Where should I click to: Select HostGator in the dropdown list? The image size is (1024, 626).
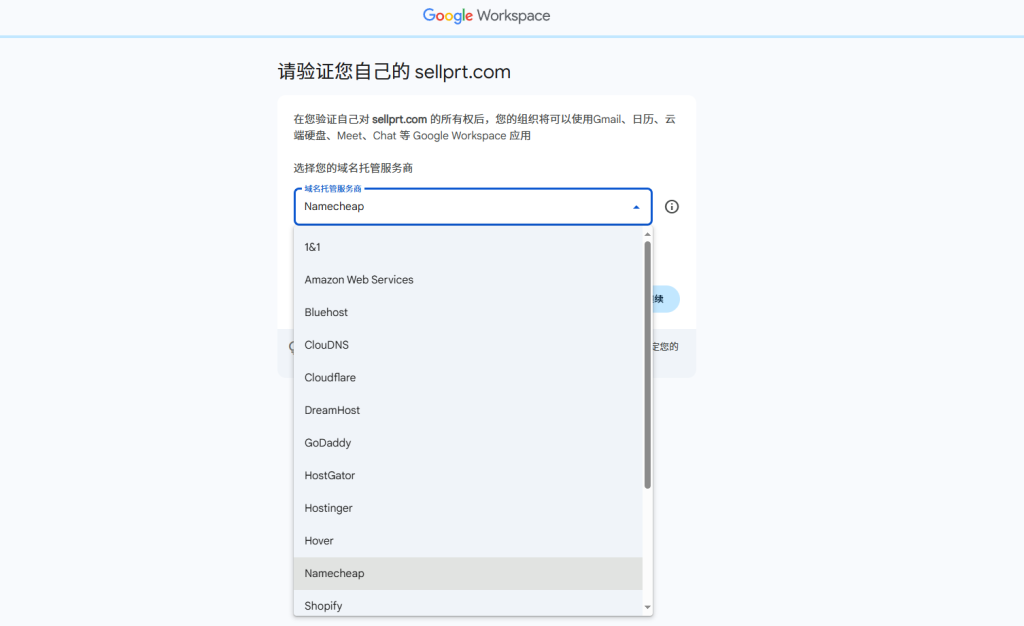tap(331, 475)
